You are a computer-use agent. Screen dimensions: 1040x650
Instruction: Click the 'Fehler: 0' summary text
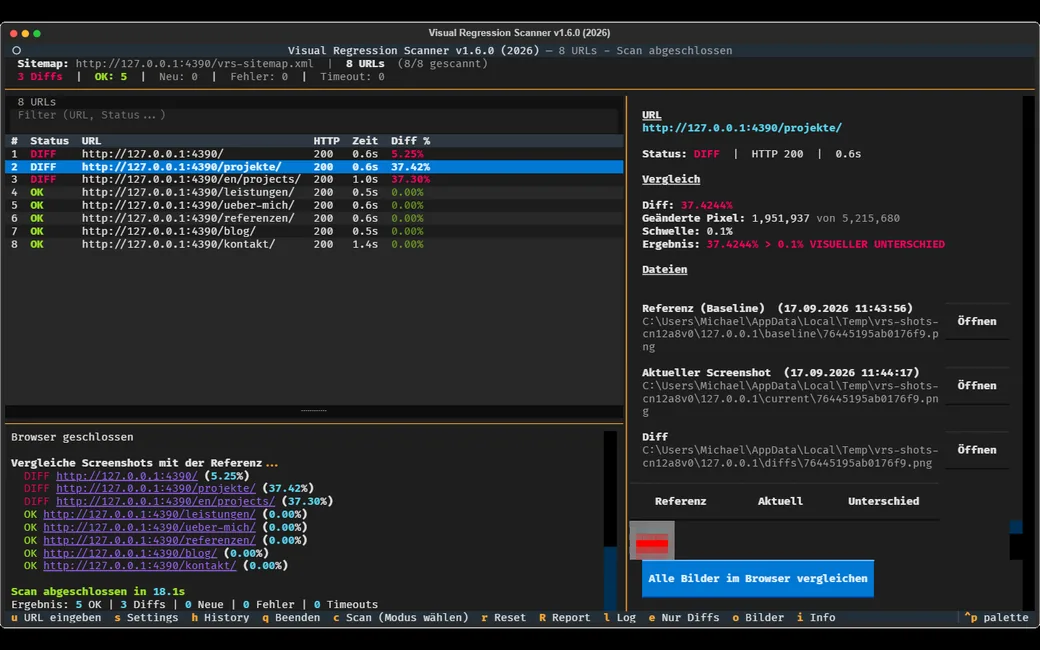259,76
